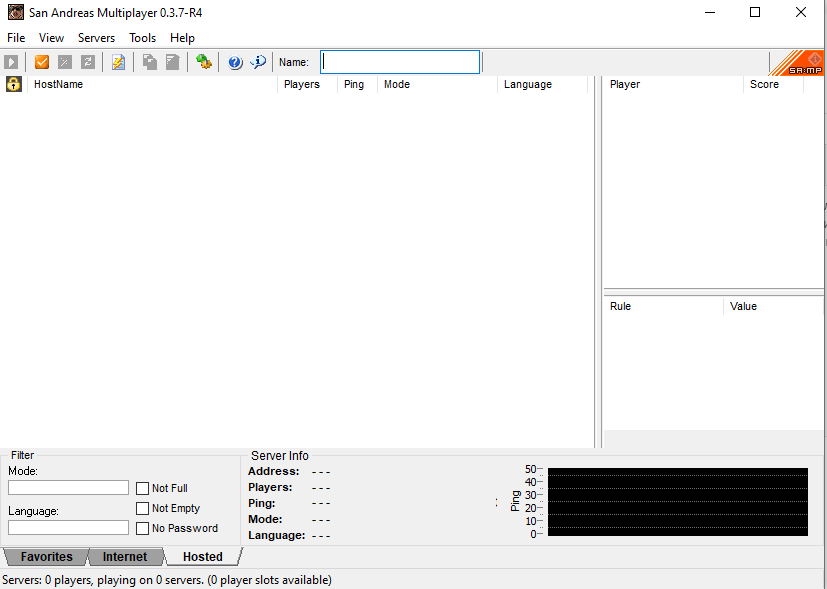Open Settings with the green gear icon
The height and width of the screenshot is (589, 827).
pyautogui.click(x=204, y=62)
